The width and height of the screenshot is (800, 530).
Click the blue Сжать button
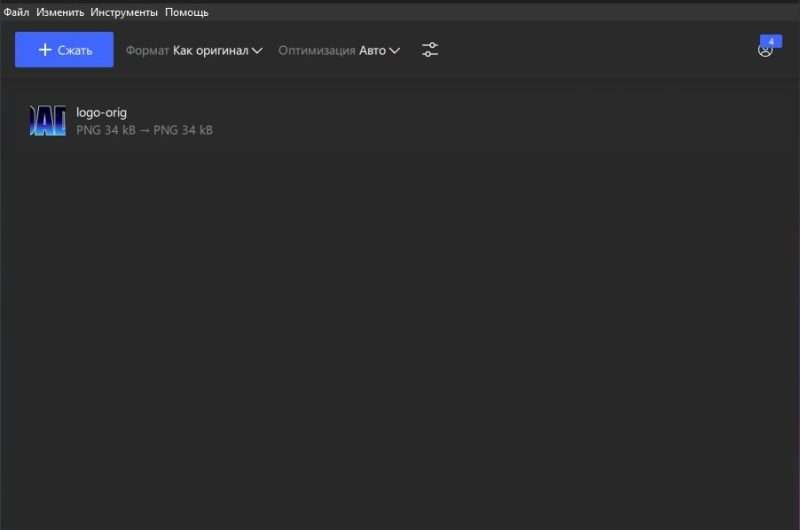[x=64, y=49]
